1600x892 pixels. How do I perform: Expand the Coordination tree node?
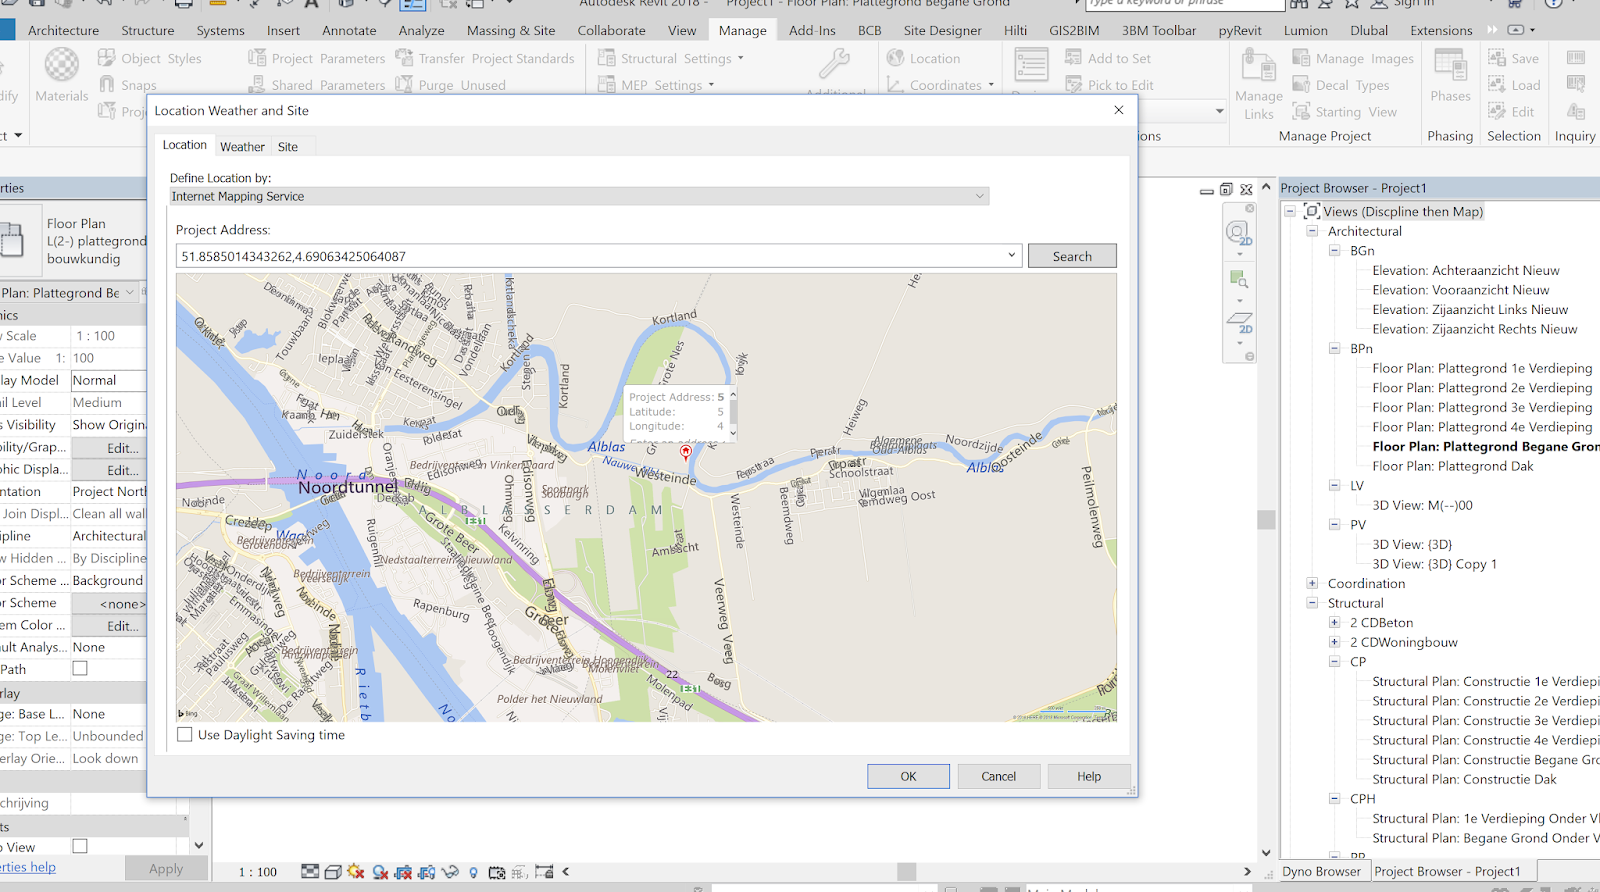(1312, 583)
